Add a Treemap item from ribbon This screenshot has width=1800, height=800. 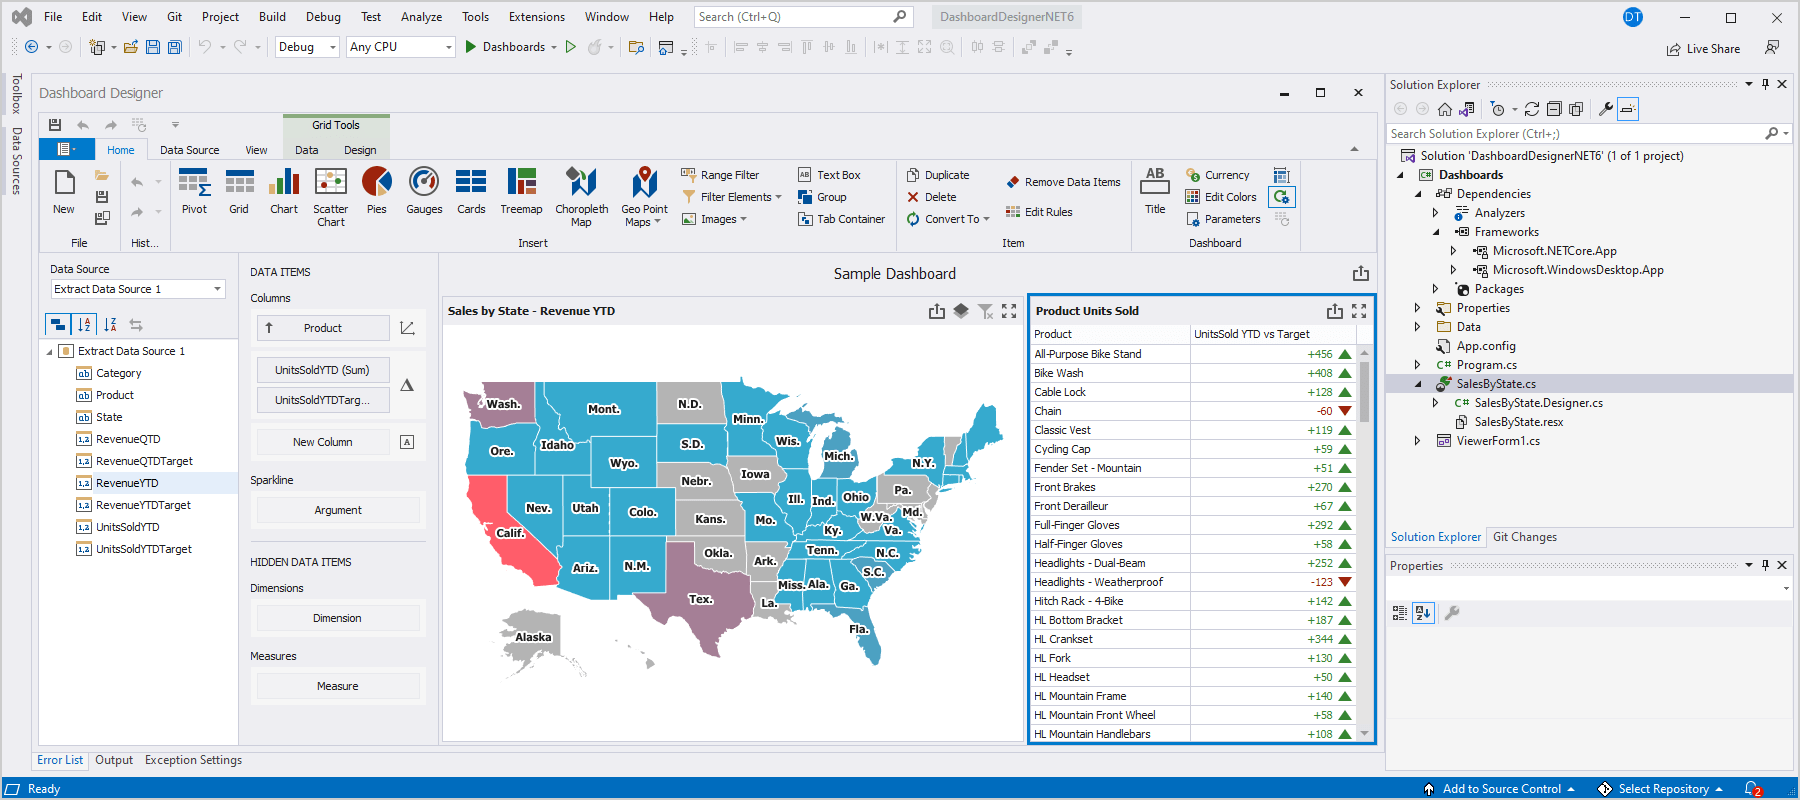click(521, 190)
